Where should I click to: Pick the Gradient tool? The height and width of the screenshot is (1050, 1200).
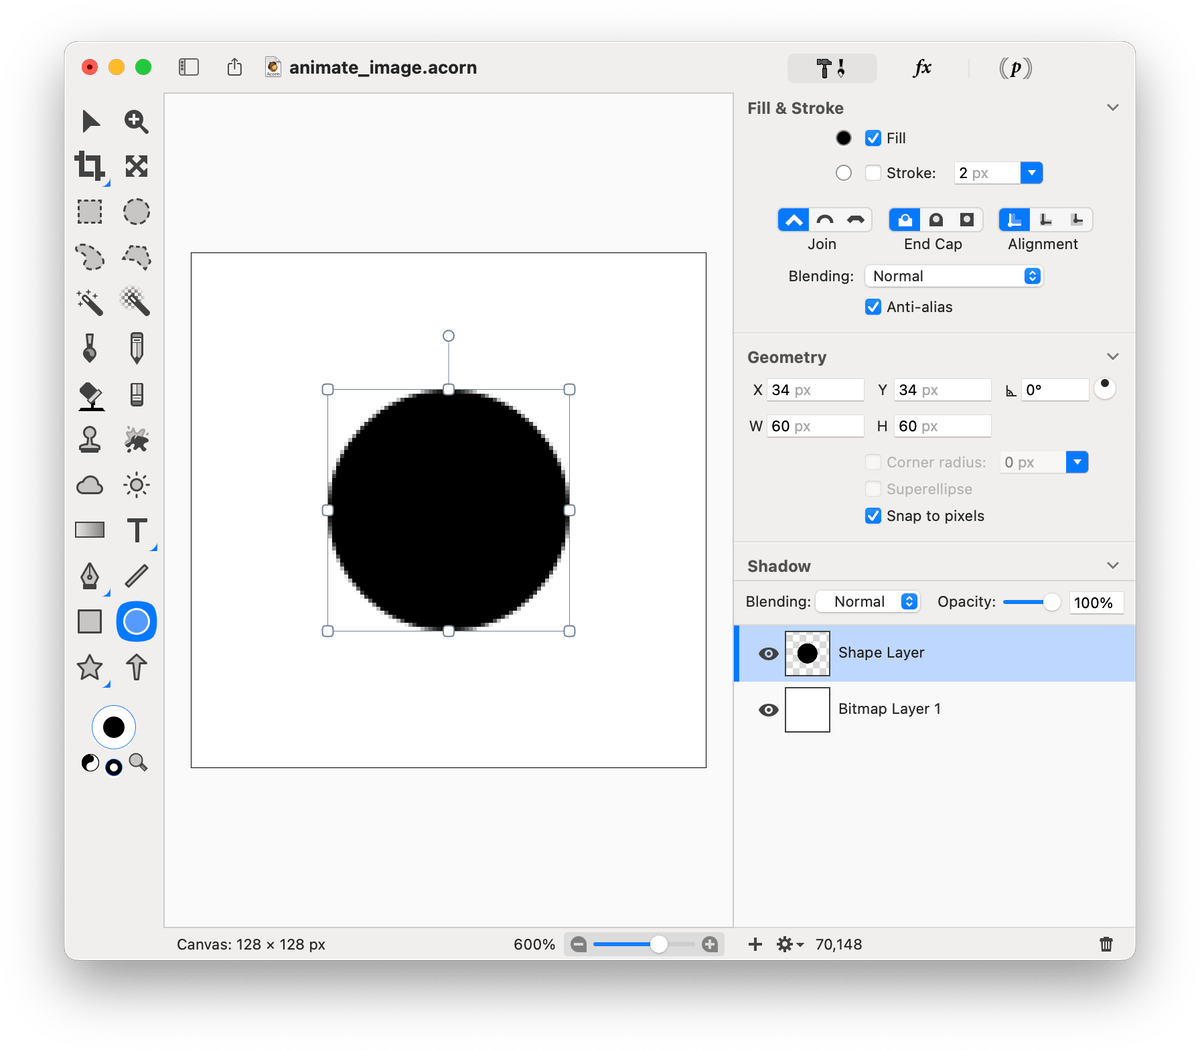pyautogui.click(x=90, y=530)
